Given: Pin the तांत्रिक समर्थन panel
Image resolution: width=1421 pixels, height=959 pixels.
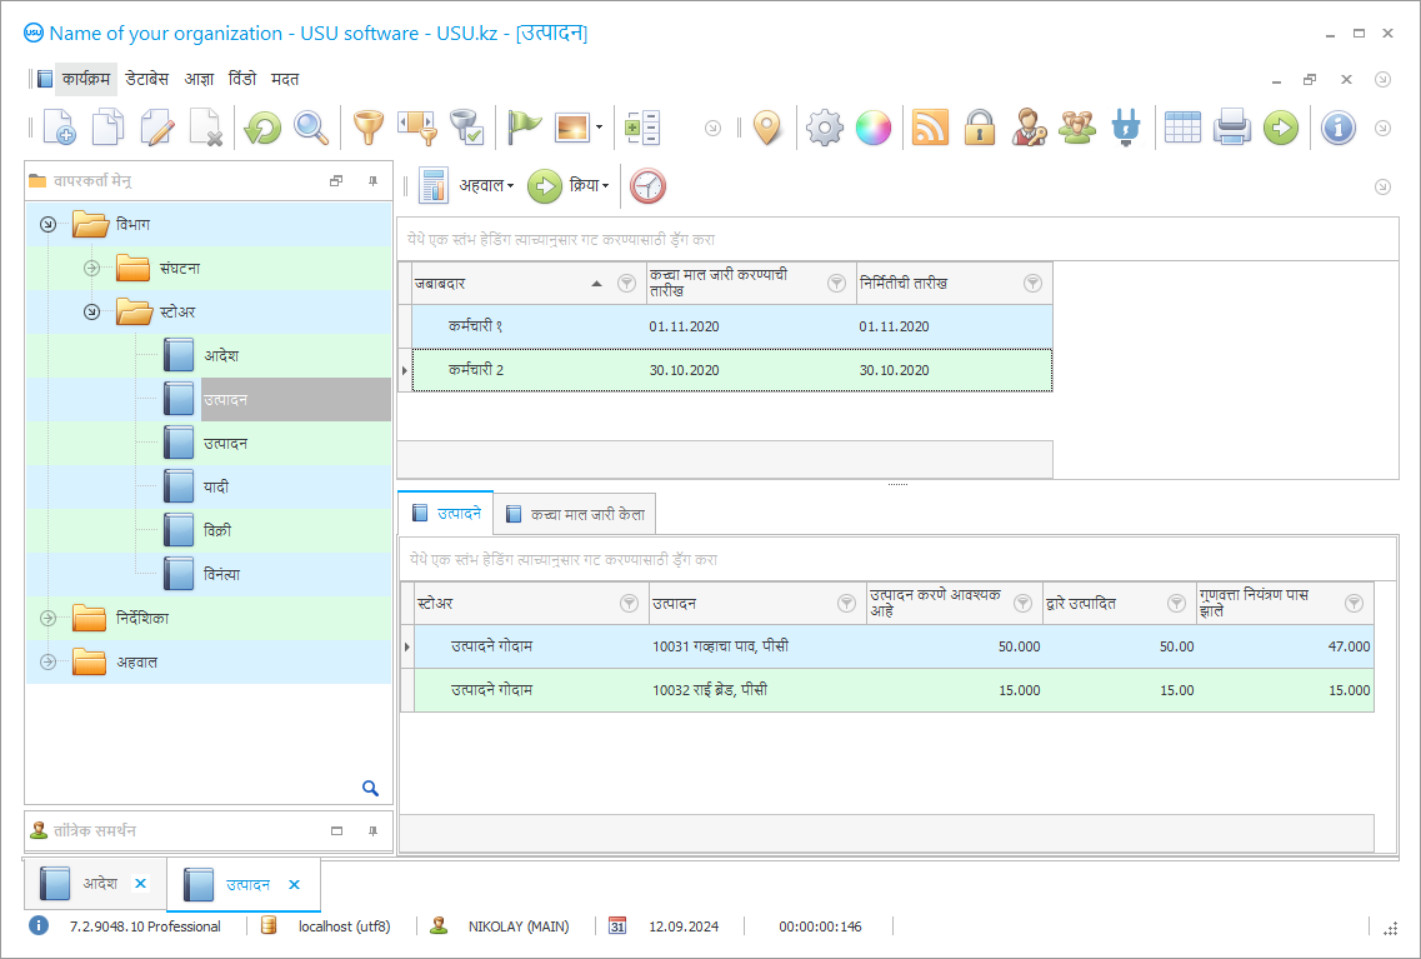Looking at the screenshot, I should 373,831.
